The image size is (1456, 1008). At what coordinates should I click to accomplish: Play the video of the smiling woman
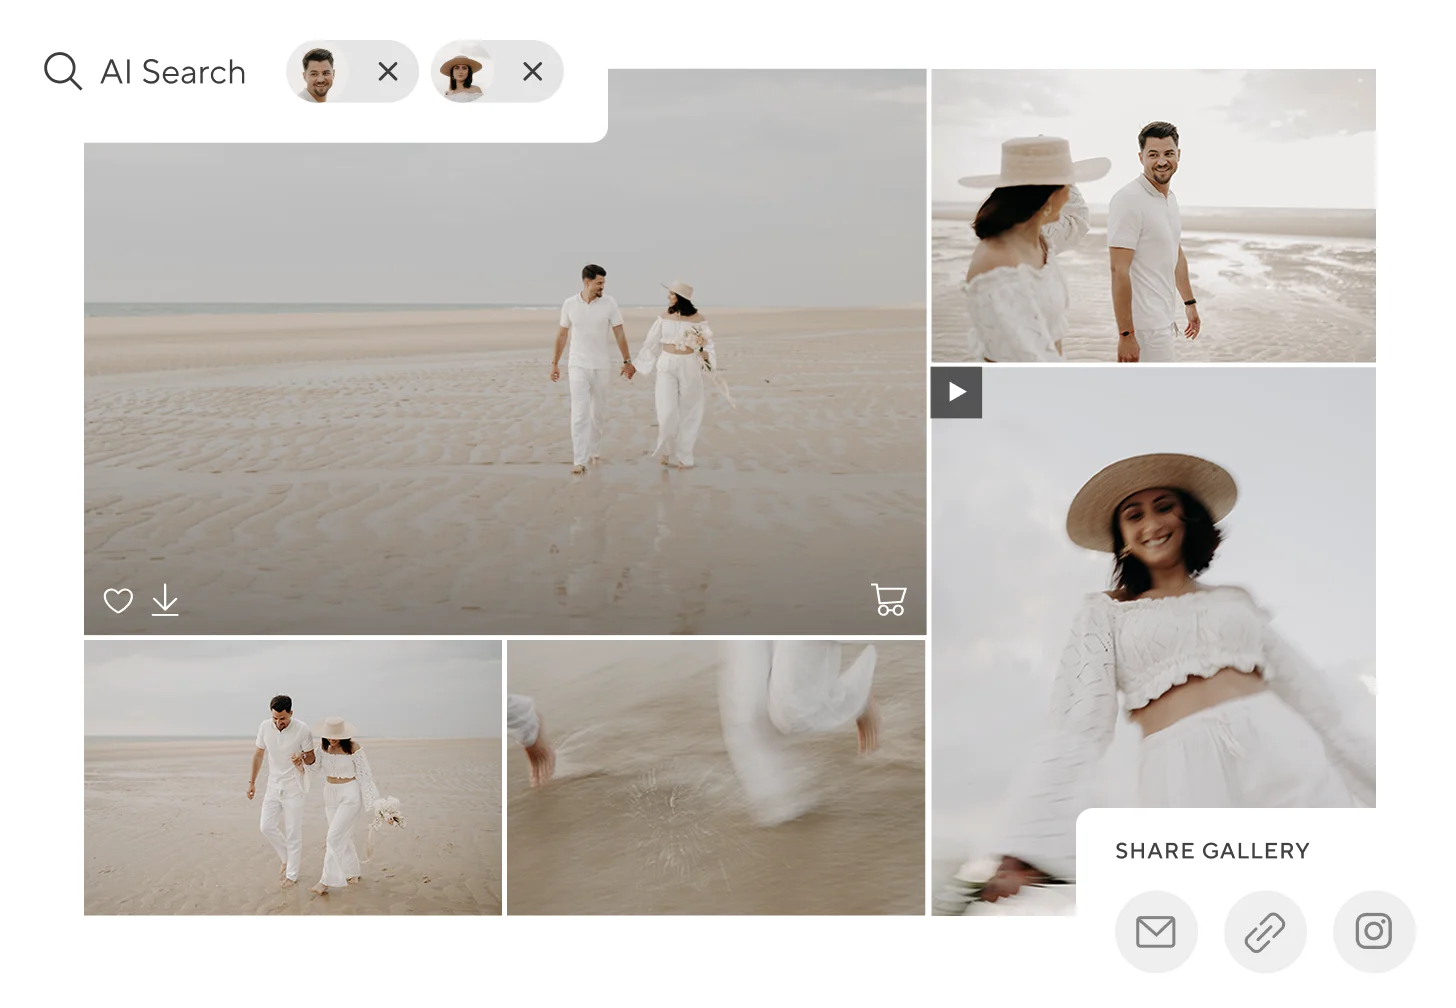(x=957, y=392)
